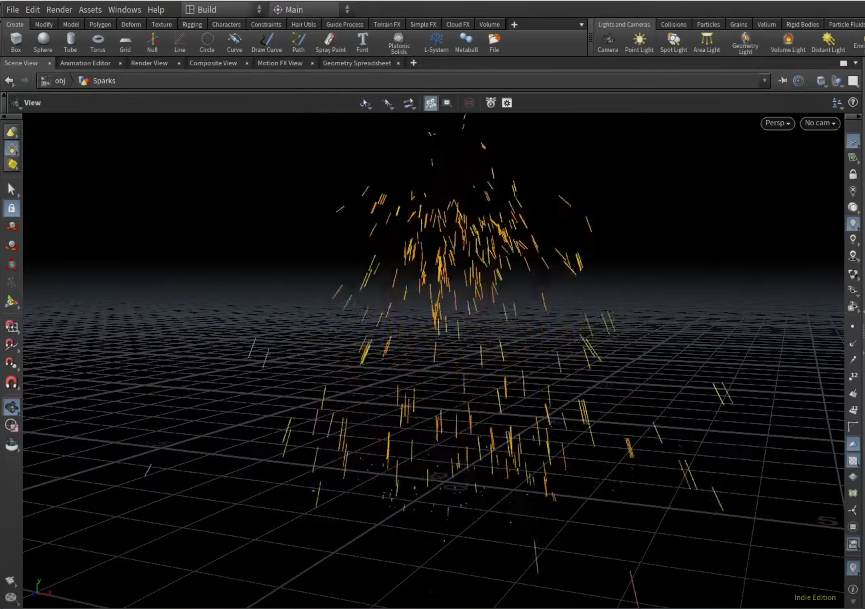Add a new pane tab
This screenshot has height=609, width=865.
click(x=413, y=63)
